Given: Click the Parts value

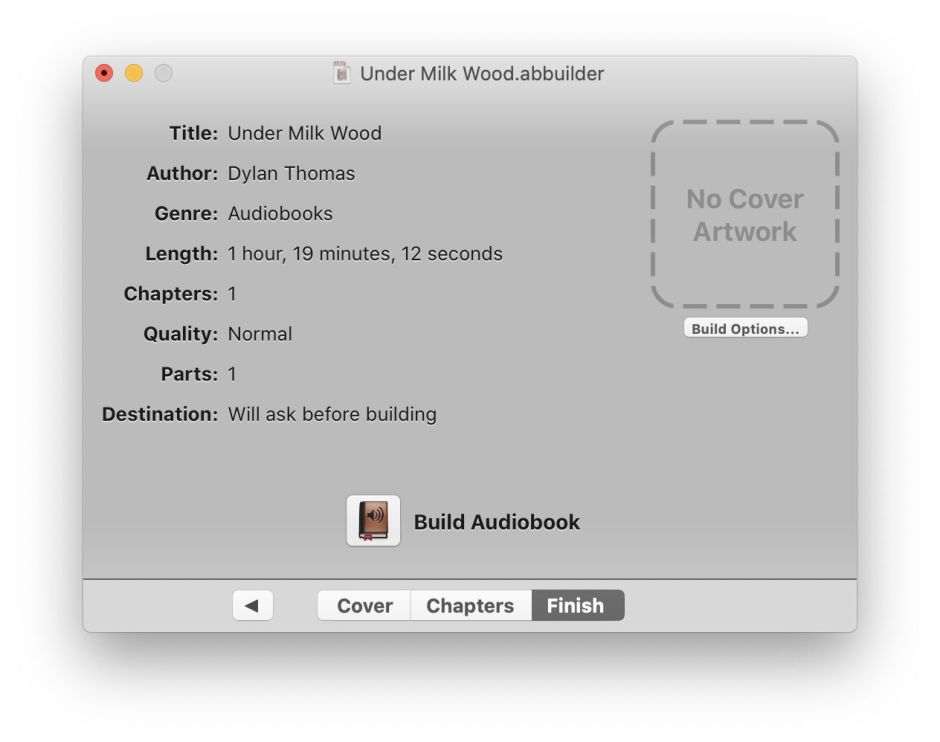Looking at the screenshot, I should point(231,373).
